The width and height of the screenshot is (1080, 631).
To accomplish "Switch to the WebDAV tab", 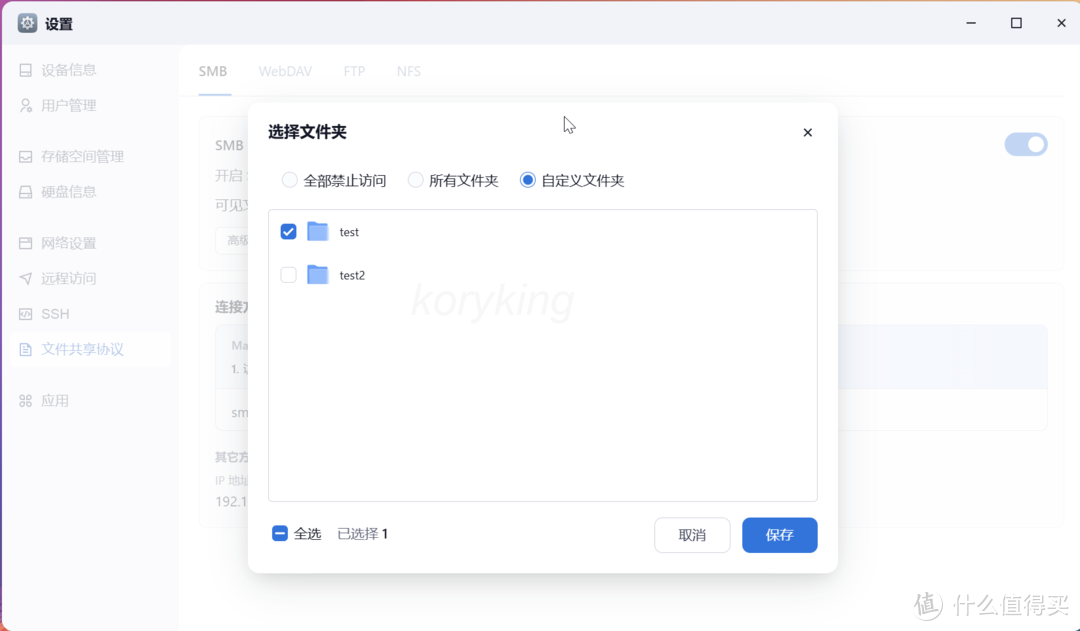I will tap(285, 71).
